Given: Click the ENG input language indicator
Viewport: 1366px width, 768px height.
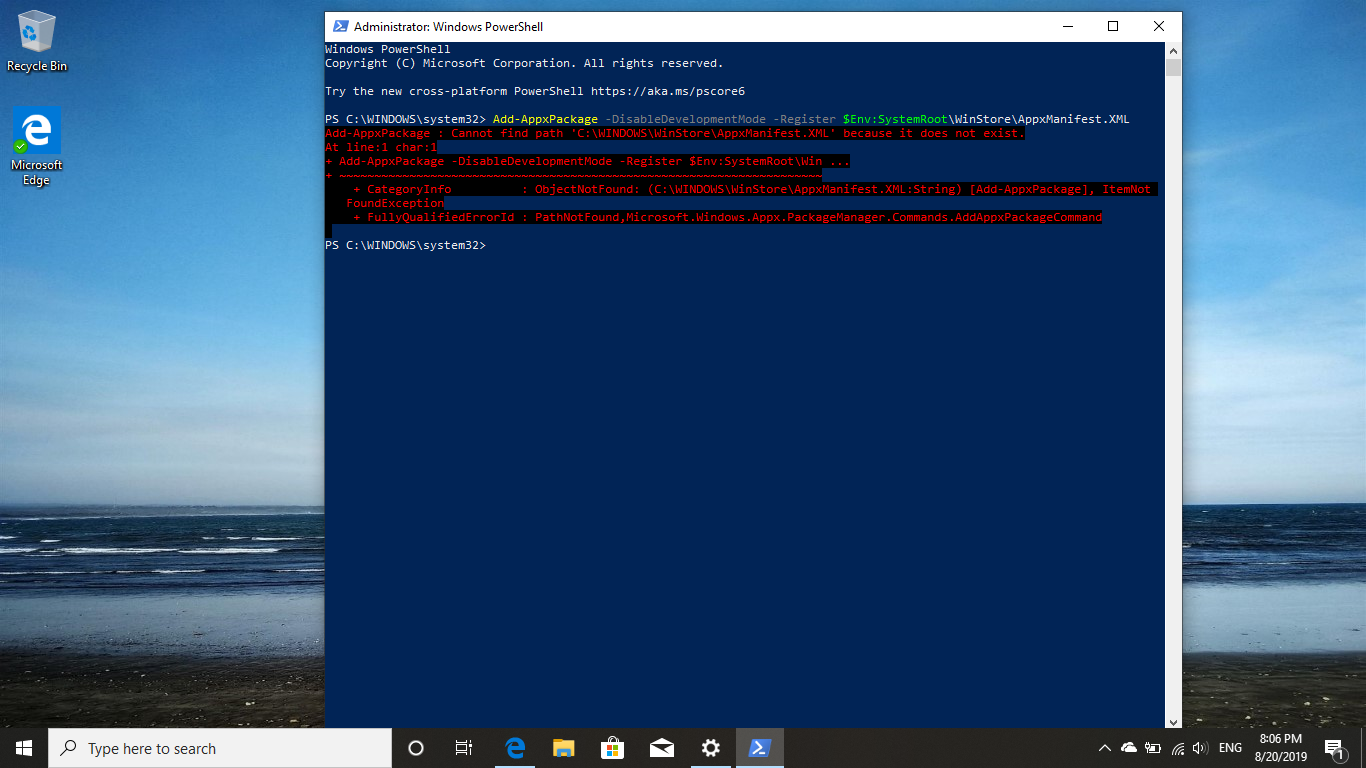Looking at the screenshot, I should tap(1230, 748).
